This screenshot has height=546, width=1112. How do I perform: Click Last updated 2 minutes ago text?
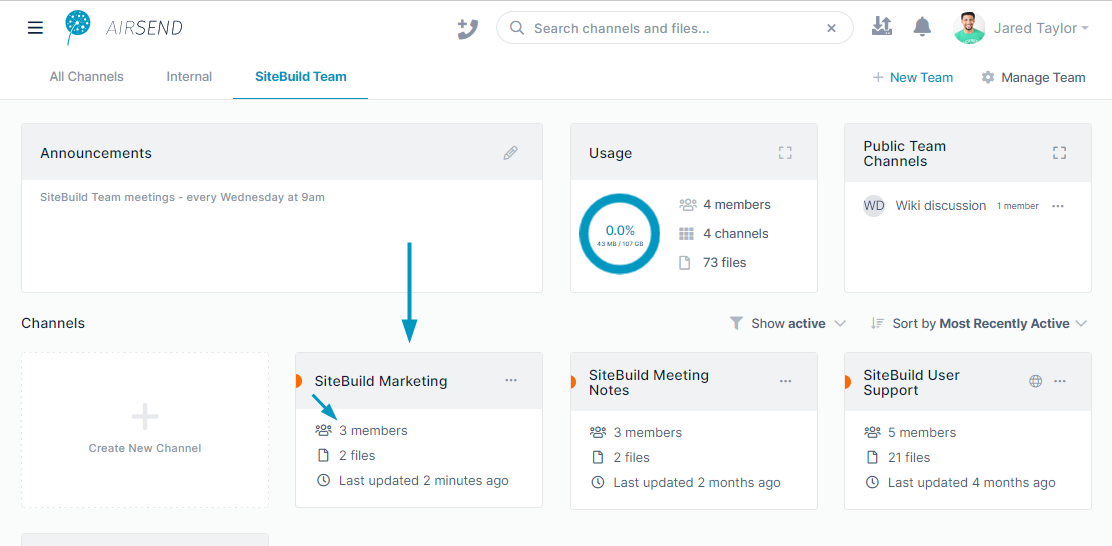[x=423, y=480]
